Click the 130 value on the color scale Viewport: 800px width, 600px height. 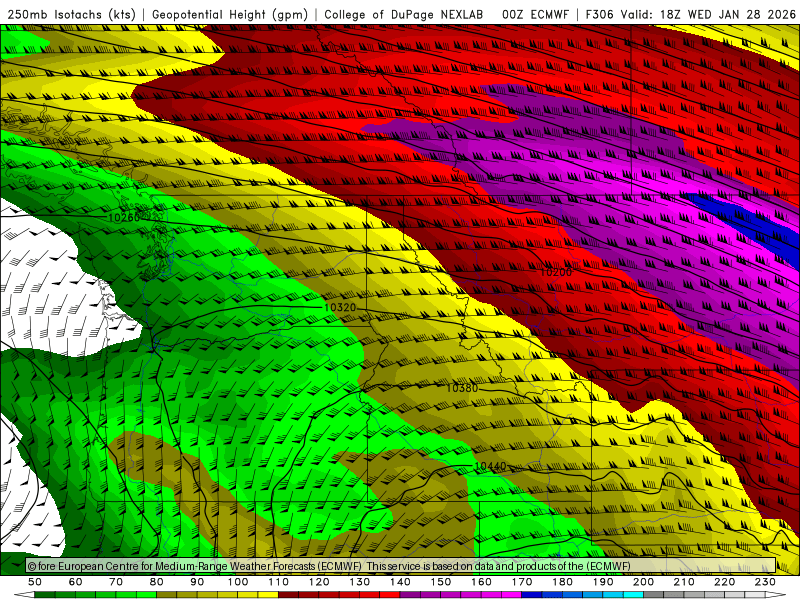point(359,582)
